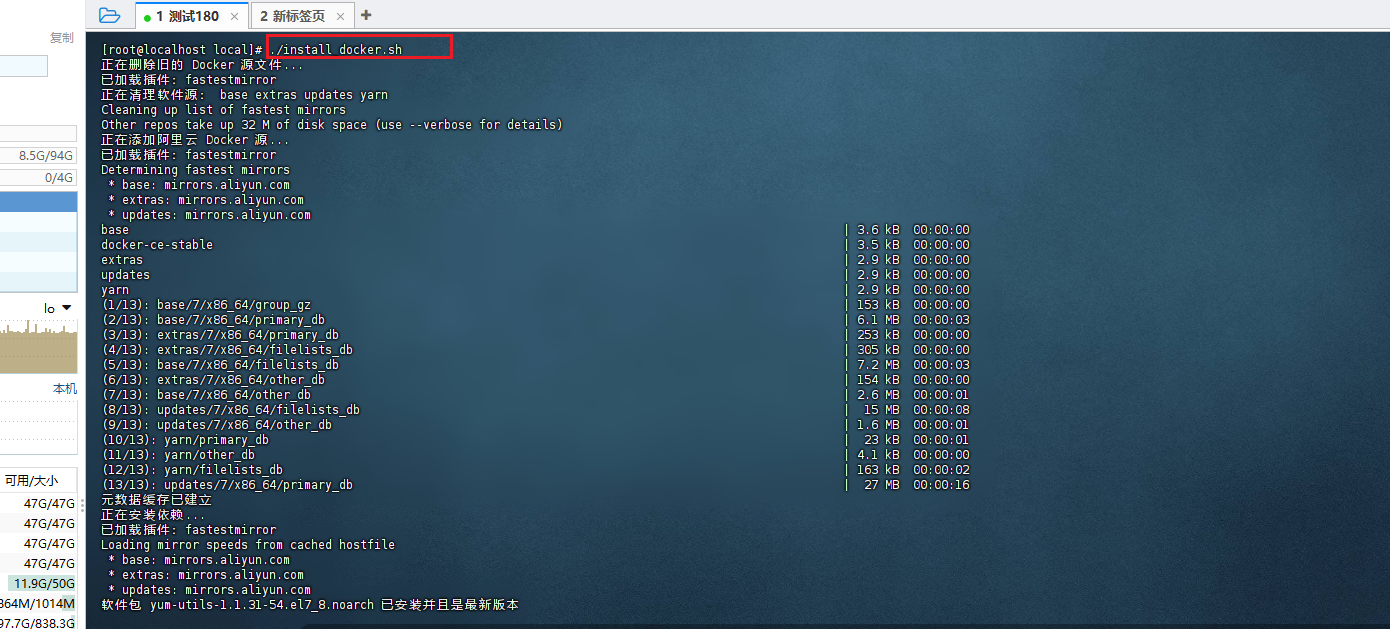Viewport: 1390px width, 629px height.
Task: Click the 6.1 MB download size value
Action: tap(878, 319)
